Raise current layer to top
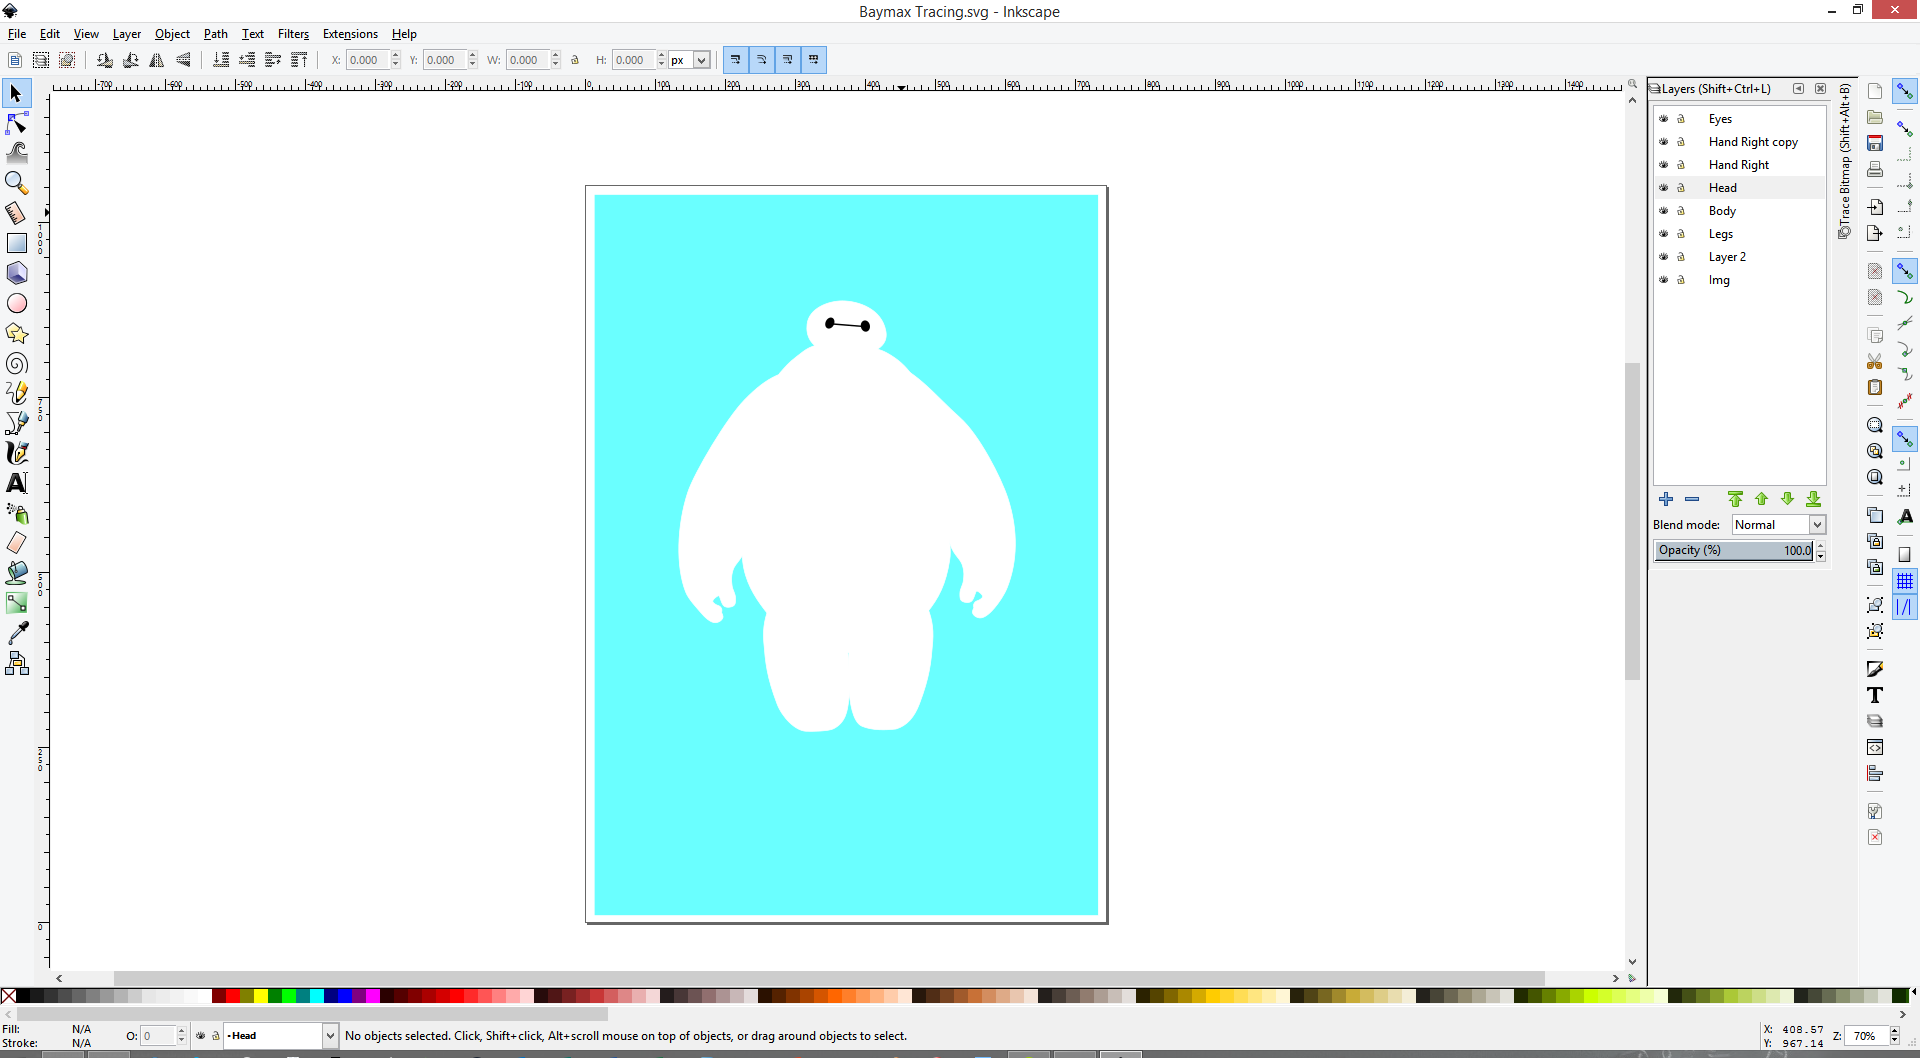 (x=1735, y=499)
